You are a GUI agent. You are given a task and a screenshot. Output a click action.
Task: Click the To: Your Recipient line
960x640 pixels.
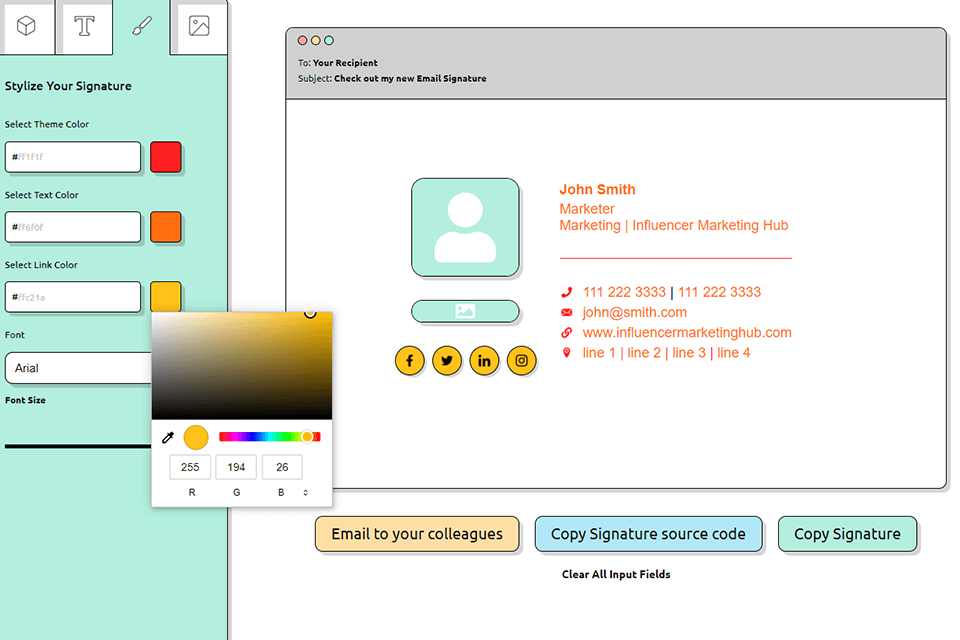tap(338, 62)
